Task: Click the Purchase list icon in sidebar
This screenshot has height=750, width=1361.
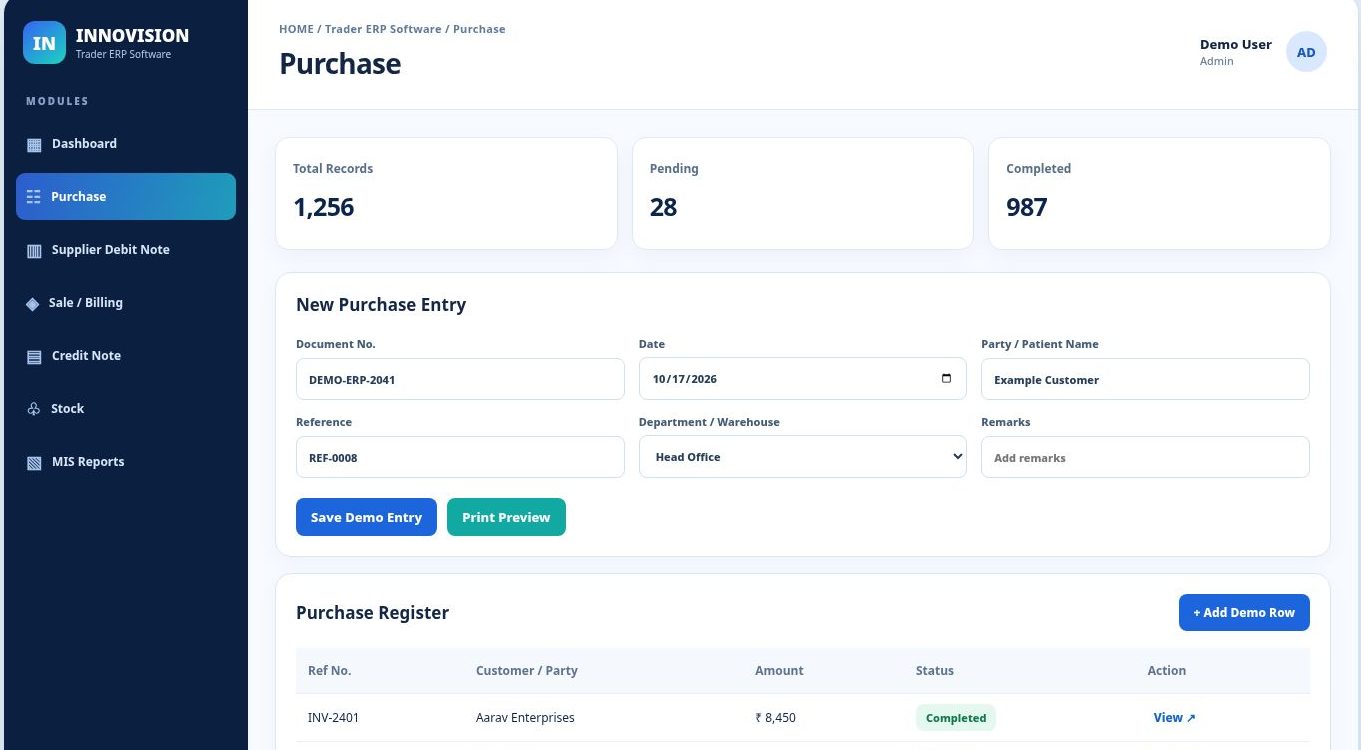Action: tap(34, 197)
